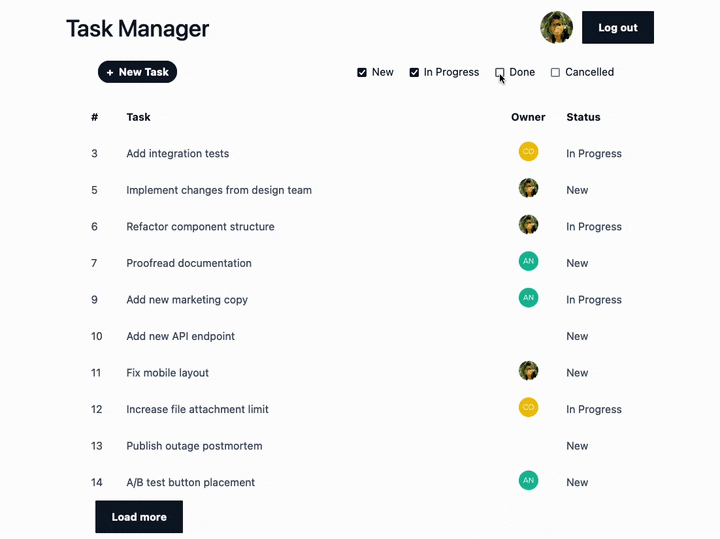Click owner avatar for Increase file attachment limit

click(x=528, y=407)
